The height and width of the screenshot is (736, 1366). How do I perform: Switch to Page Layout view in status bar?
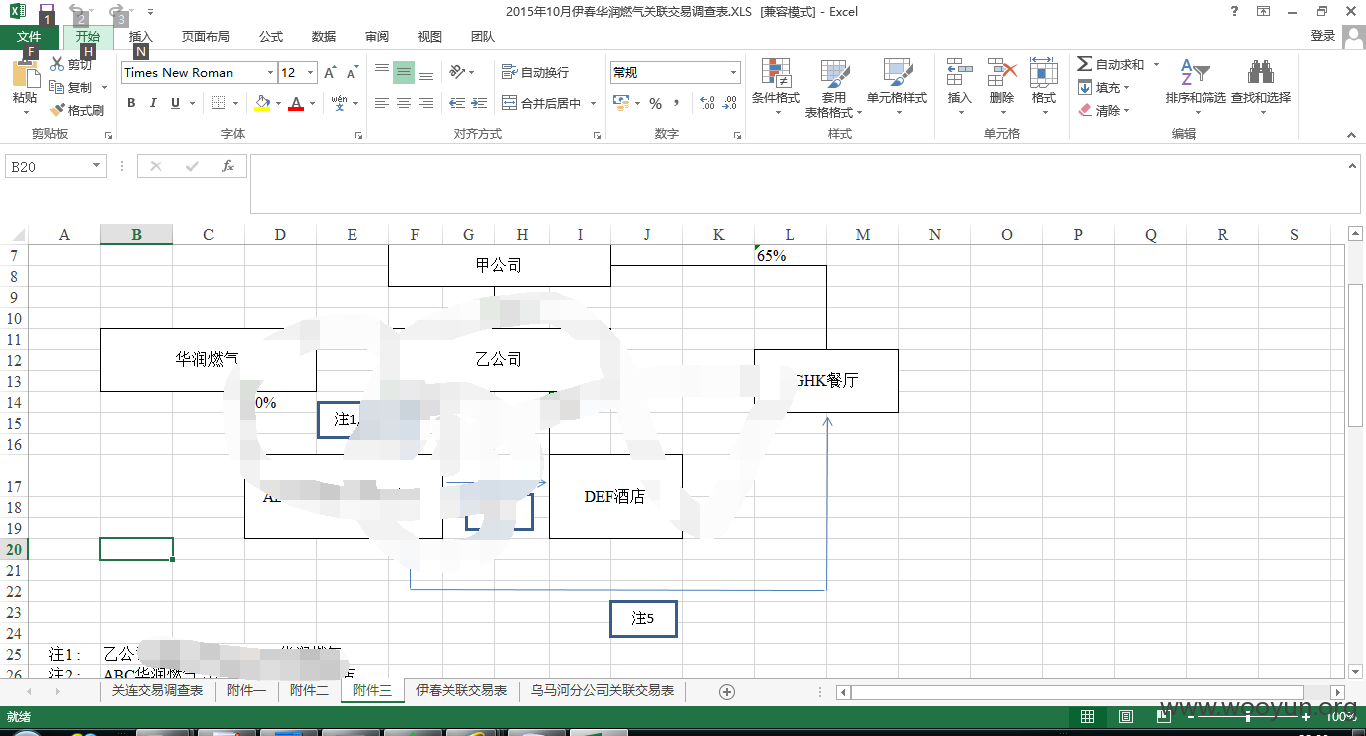(x=1126, y=717)
